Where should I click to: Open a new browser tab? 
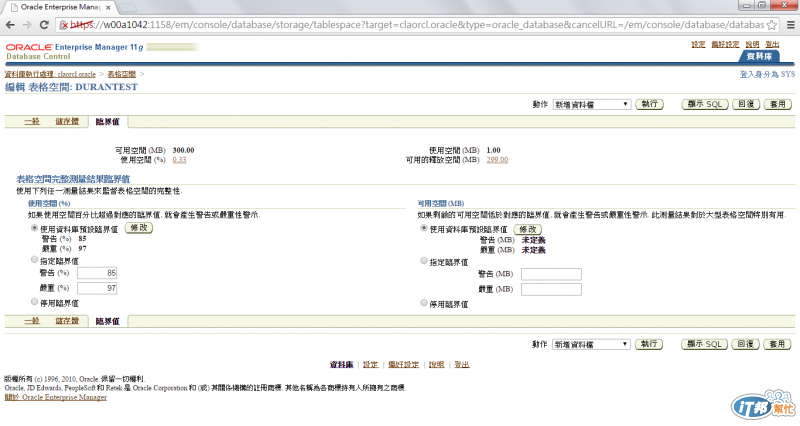pyautogui.click(x=128, y=8)
